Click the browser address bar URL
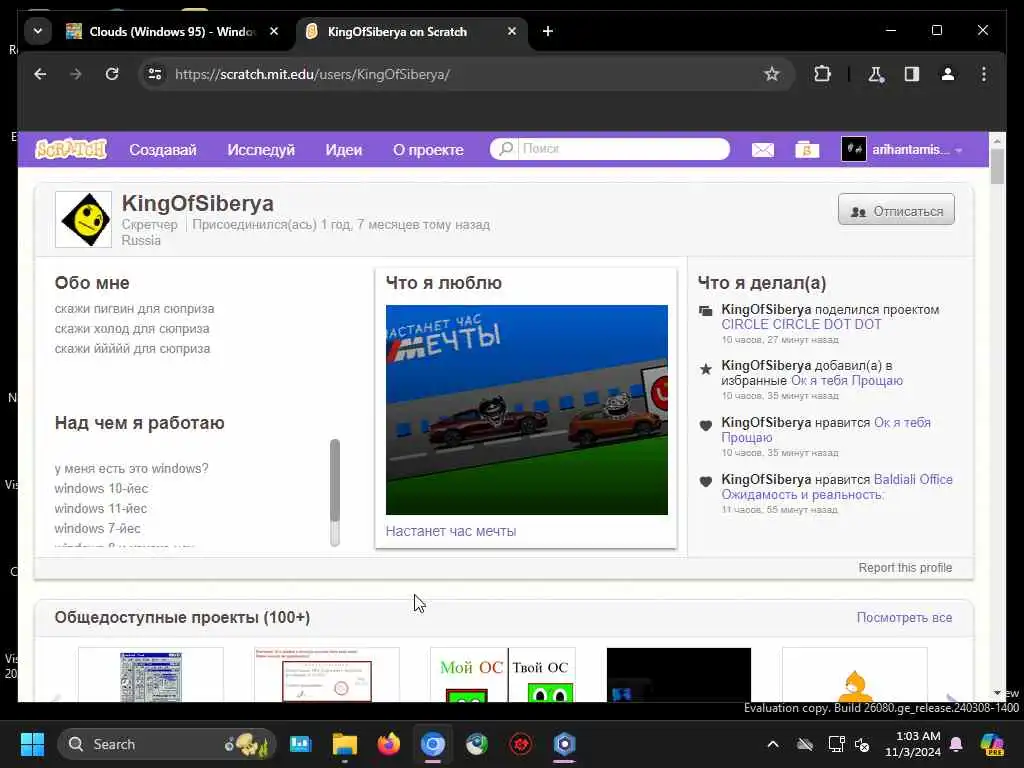 312,74
